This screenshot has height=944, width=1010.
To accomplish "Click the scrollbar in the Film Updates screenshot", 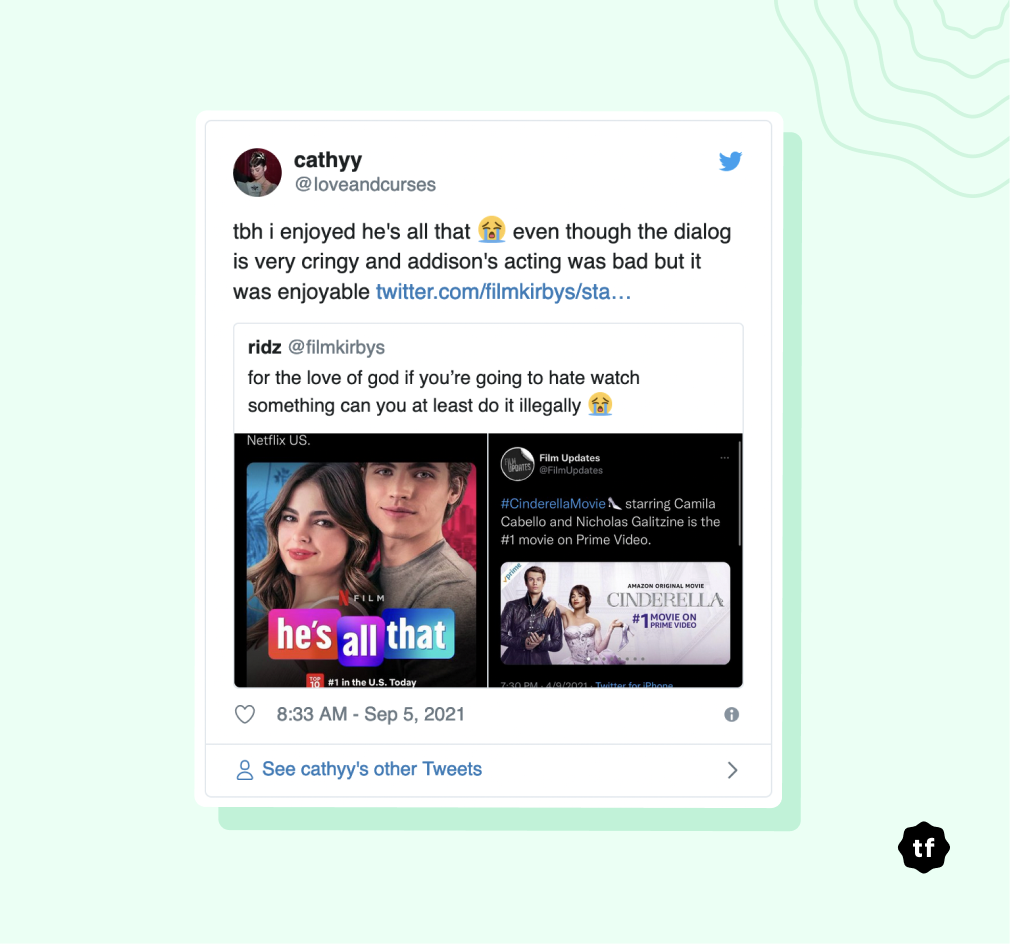I will click(739, 495).
